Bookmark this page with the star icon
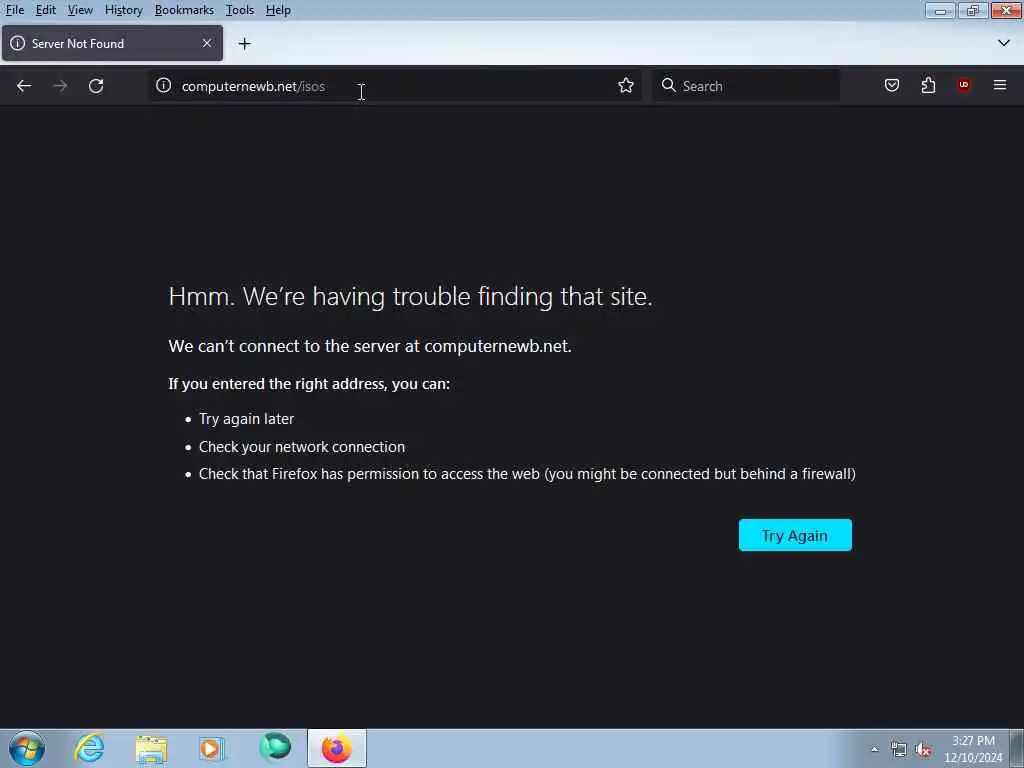This screenshot has height=768, width=1024. [x=626, y=86]
